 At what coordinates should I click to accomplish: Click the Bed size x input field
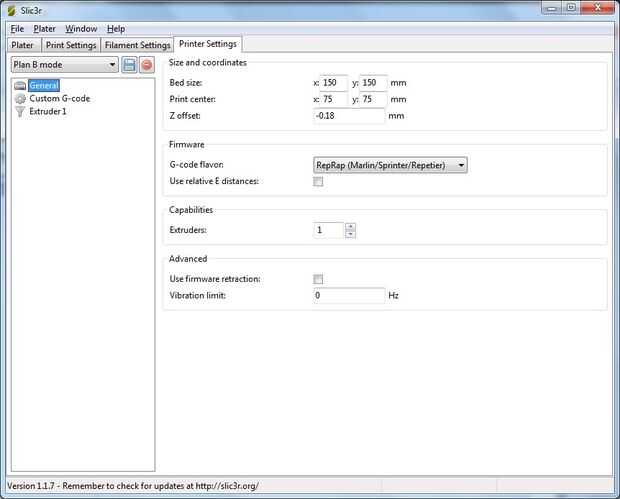[x=334, y=83]
